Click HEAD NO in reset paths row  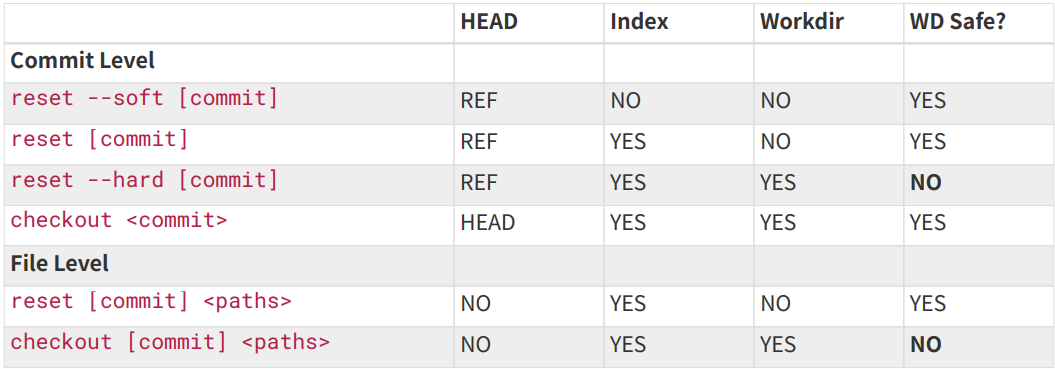[476, 304]
